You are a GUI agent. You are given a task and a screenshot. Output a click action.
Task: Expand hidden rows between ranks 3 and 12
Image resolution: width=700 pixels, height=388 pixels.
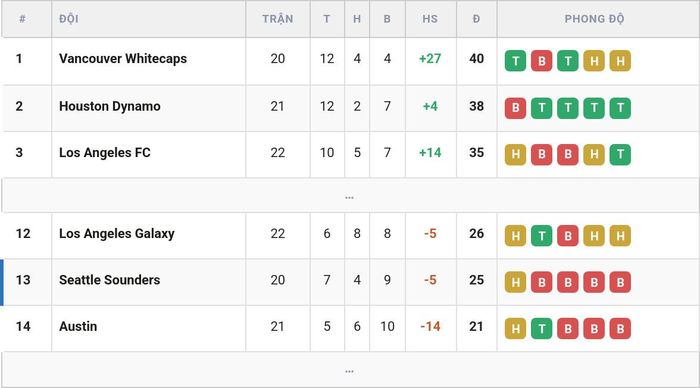pyautogui.click(x=350, y=196)
